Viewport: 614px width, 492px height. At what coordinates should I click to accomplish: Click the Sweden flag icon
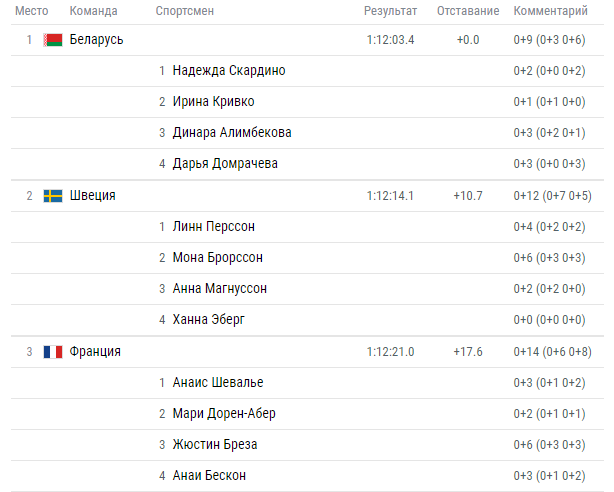click(53, 196)
